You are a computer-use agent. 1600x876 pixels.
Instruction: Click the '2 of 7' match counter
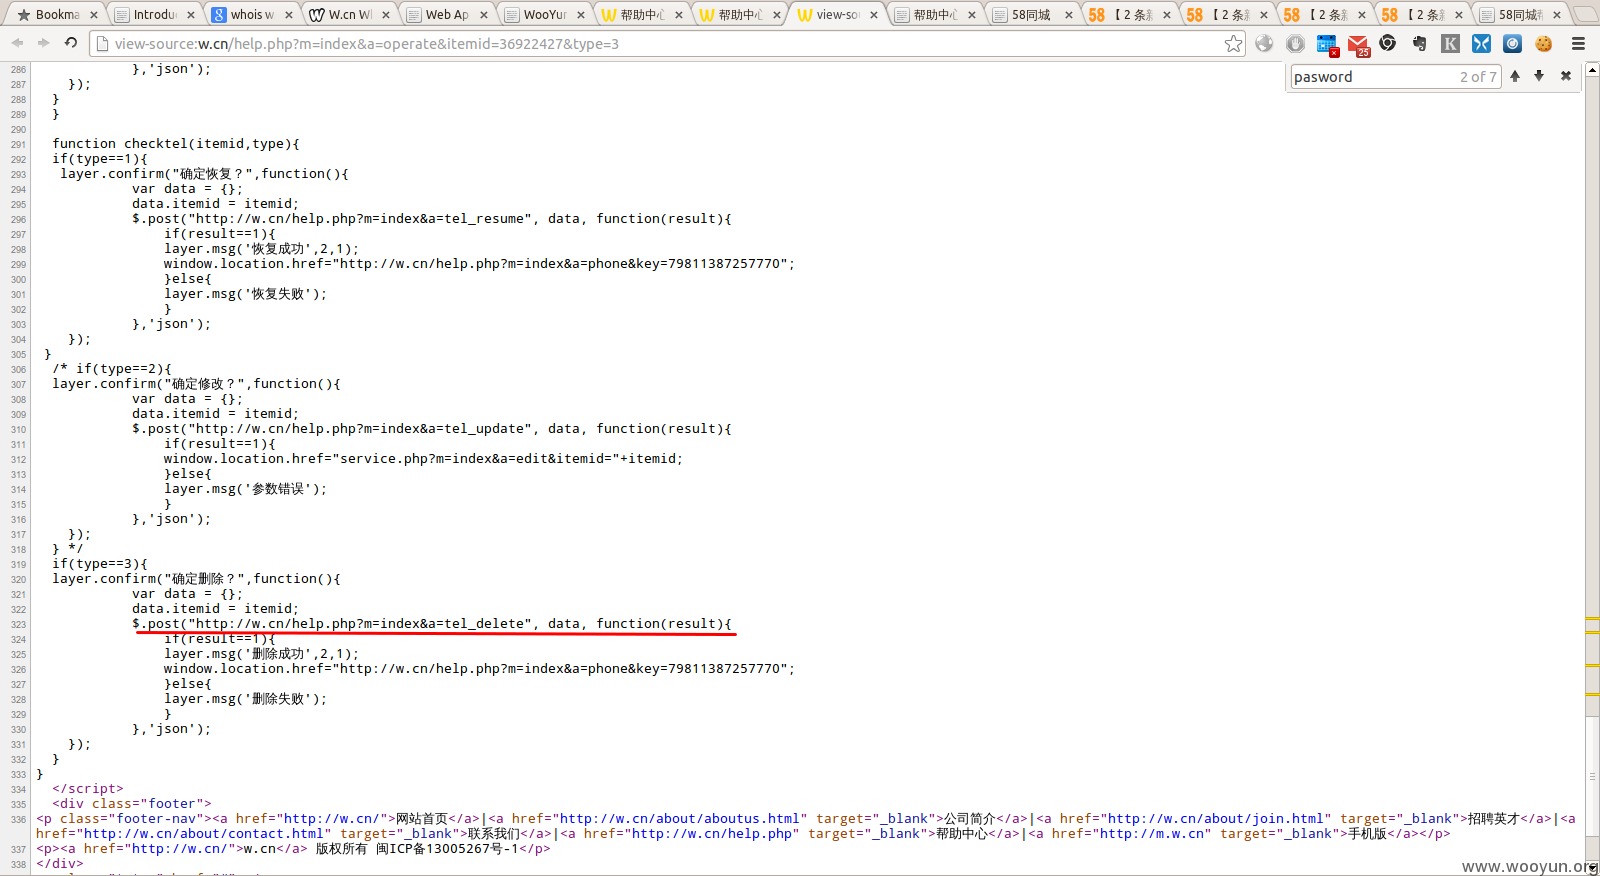coord(1478,77)
